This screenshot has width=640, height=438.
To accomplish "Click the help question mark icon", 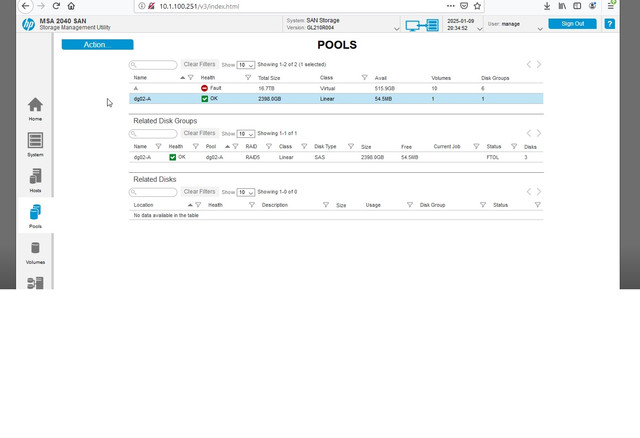I will (x=609, y=24).
